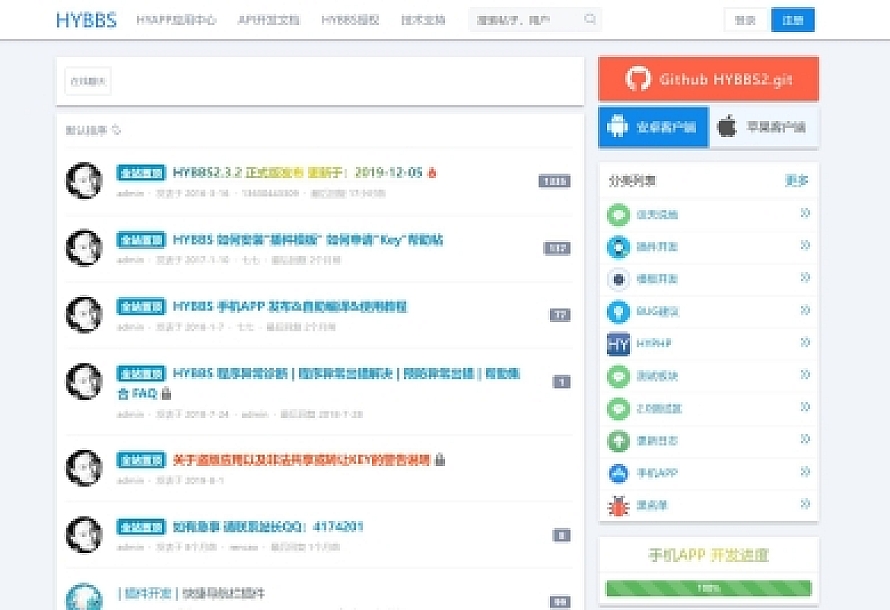Expand the HYPHP category chevron

pos(805,343)
